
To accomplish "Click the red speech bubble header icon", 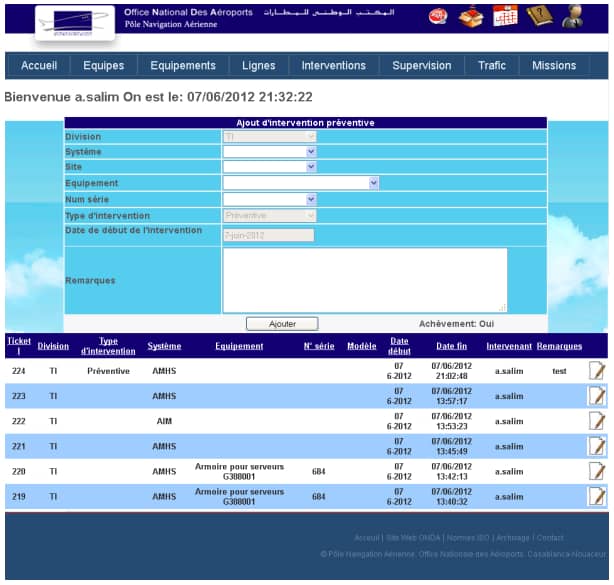I will [438, 17].
